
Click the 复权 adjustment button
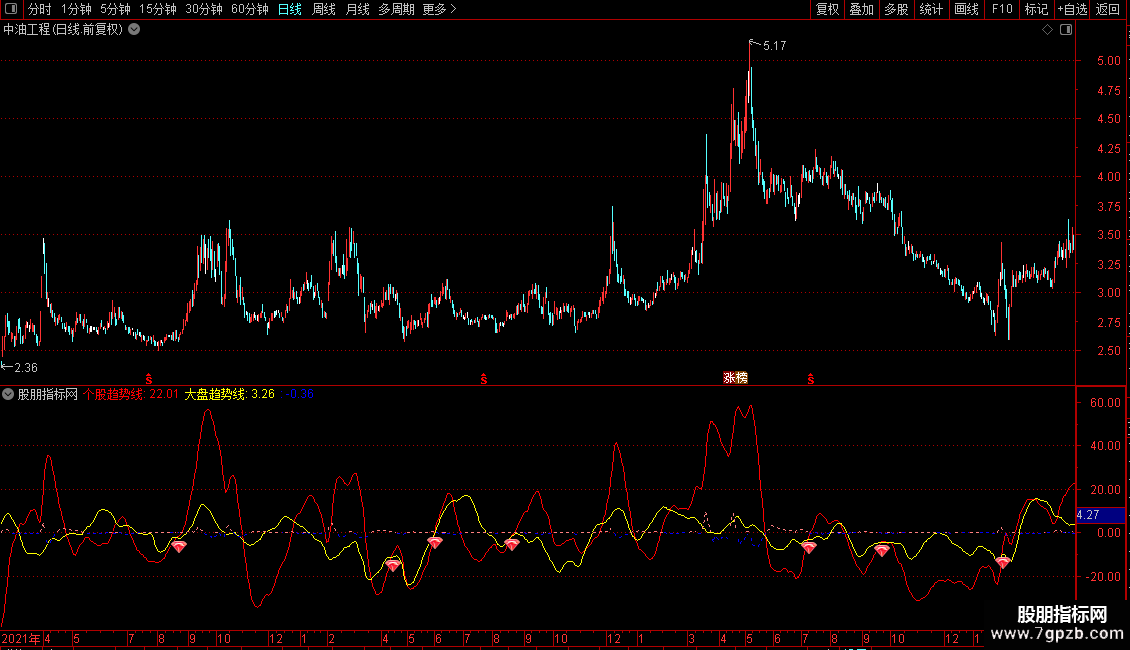pyautogui.click(x=827, y=9)
